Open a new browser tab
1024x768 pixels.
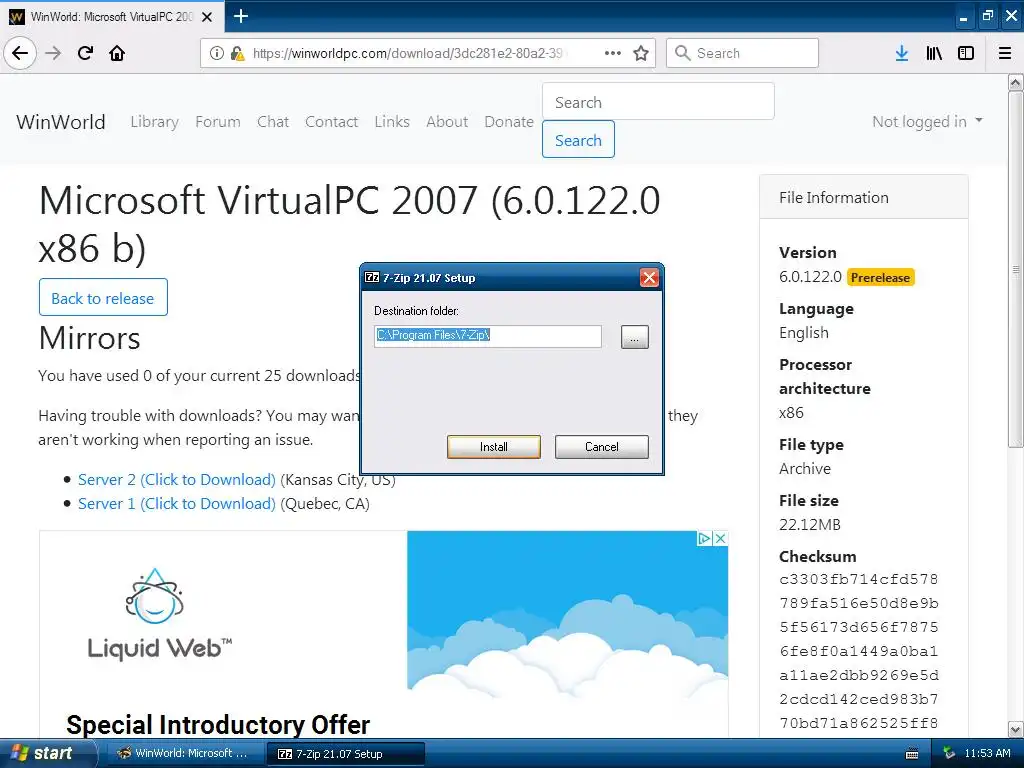pos(240,16)
